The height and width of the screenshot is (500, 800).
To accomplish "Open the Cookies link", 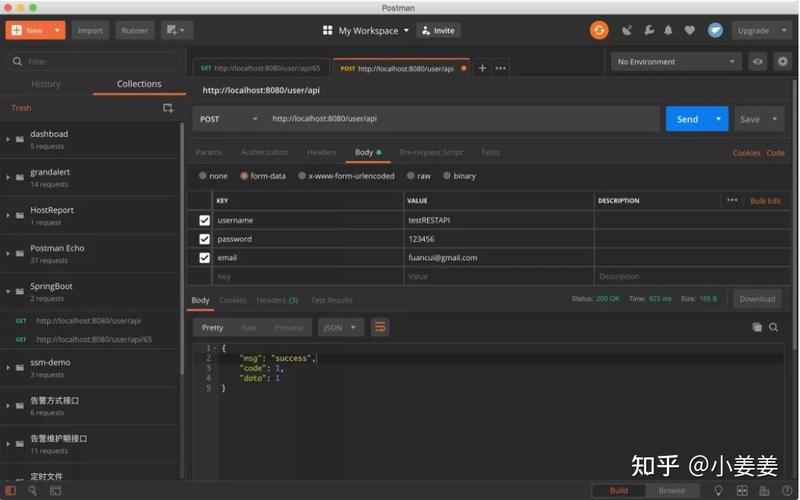I will click(x=746, y=153).
